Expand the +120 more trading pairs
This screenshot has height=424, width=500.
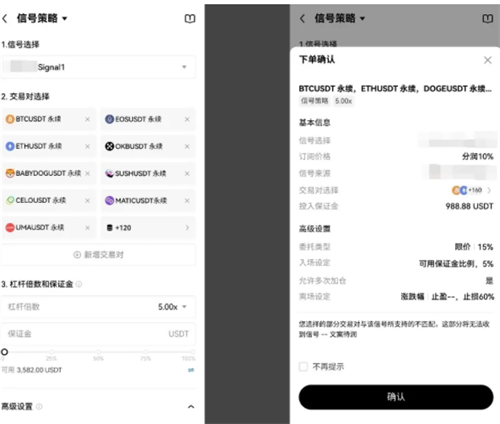148,228
